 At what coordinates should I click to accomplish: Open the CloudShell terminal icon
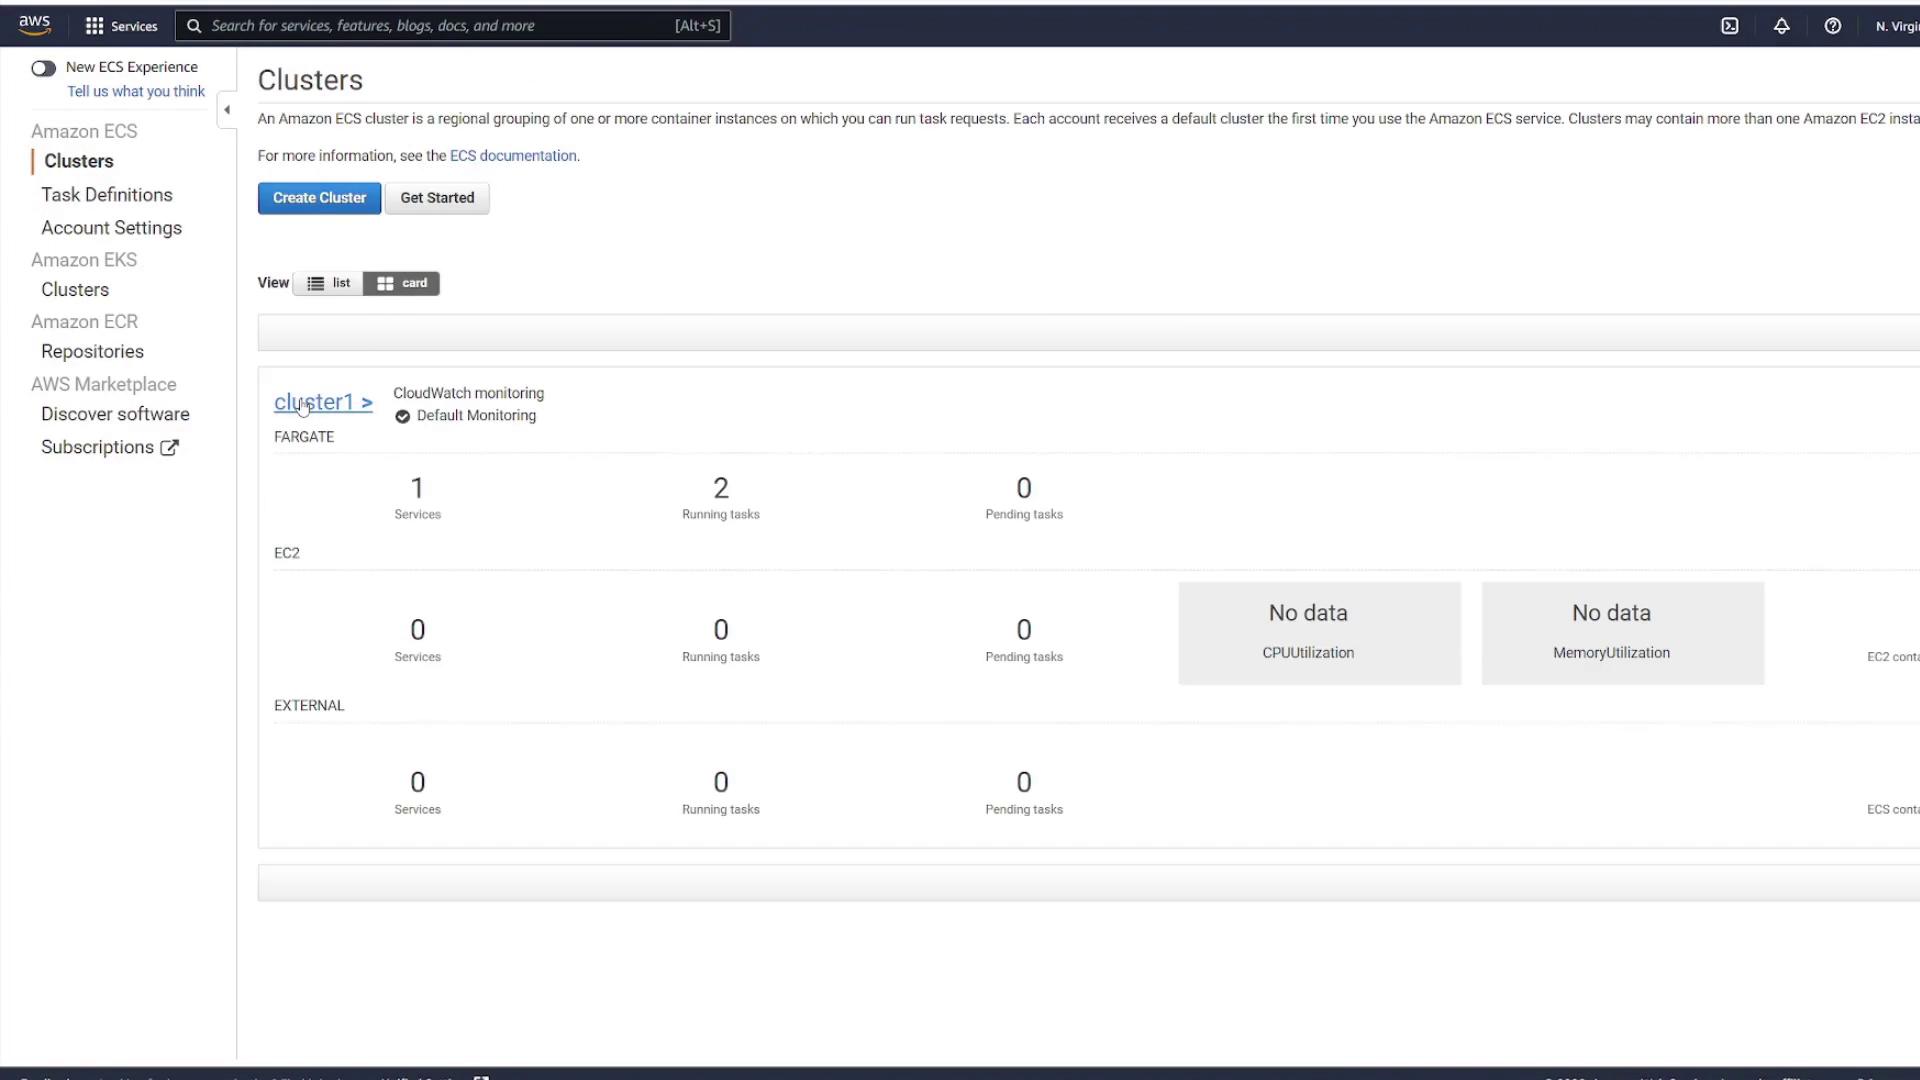(1730, 26)
